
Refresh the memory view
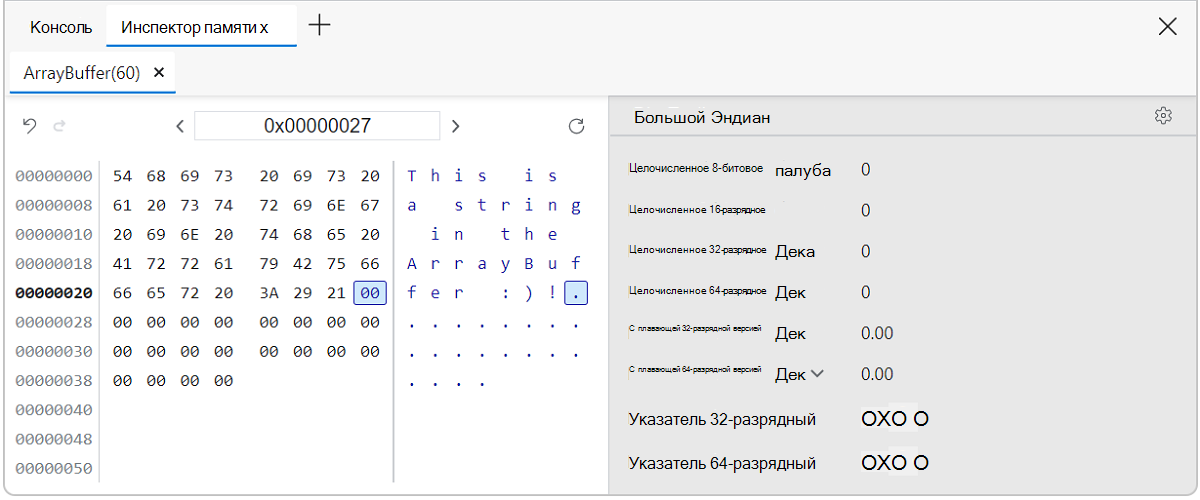[x=576, y=126]
